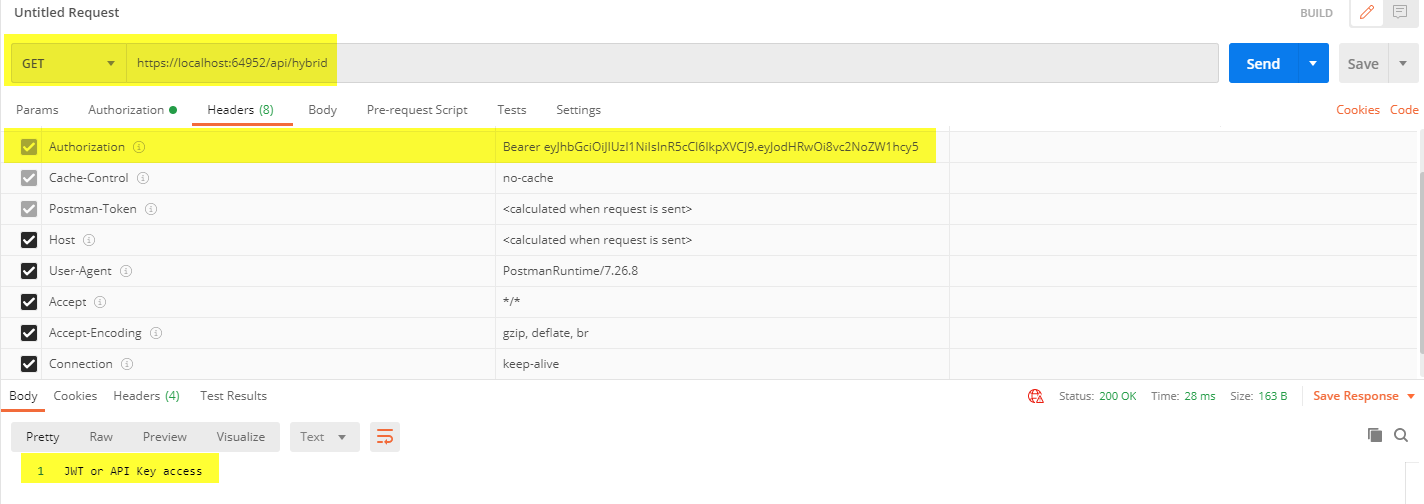Image resolution: width=1424 pixels, height=504 pixels.
Task: Uncheck the Authorization header checkbox
Action: click(29, 147)
